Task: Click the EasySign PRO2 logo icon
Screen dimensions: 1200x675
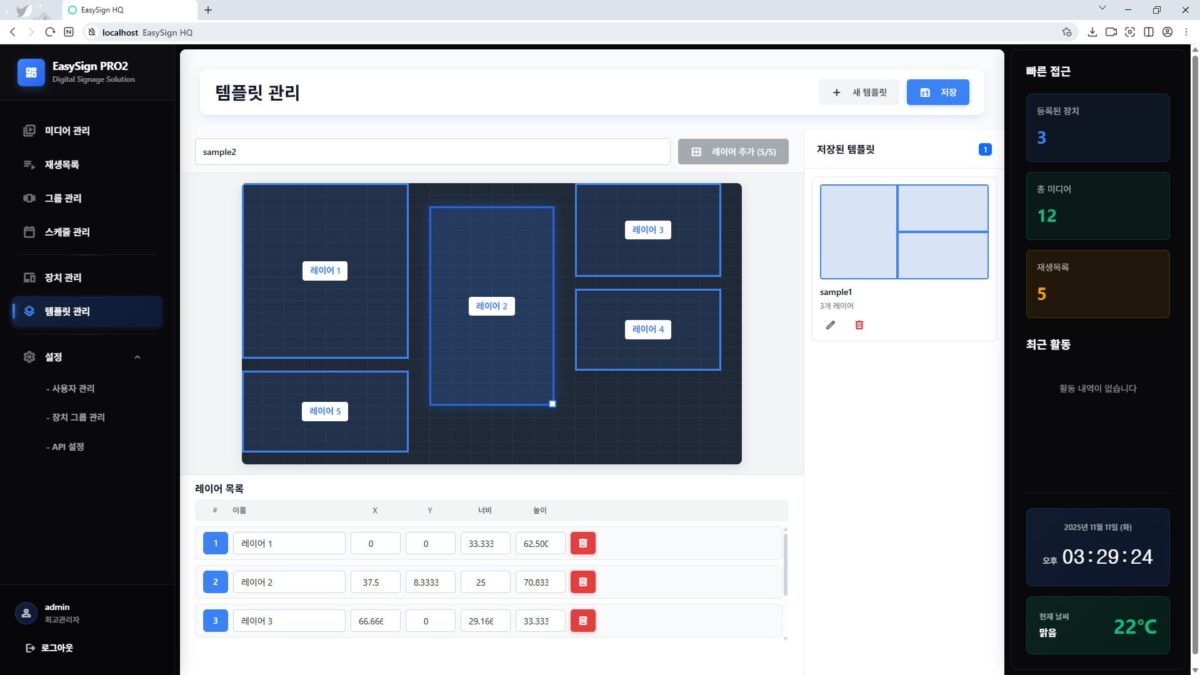Action: tap(31, 72)
